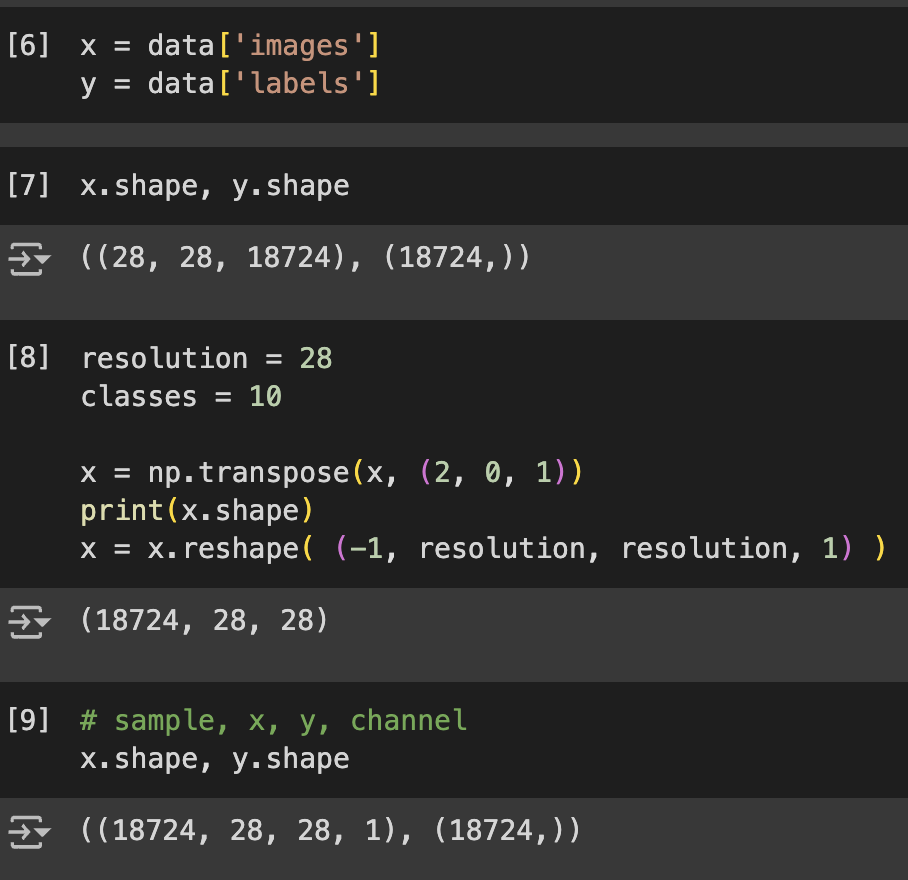Click the [9] cell execution indicator

(28, 720)
